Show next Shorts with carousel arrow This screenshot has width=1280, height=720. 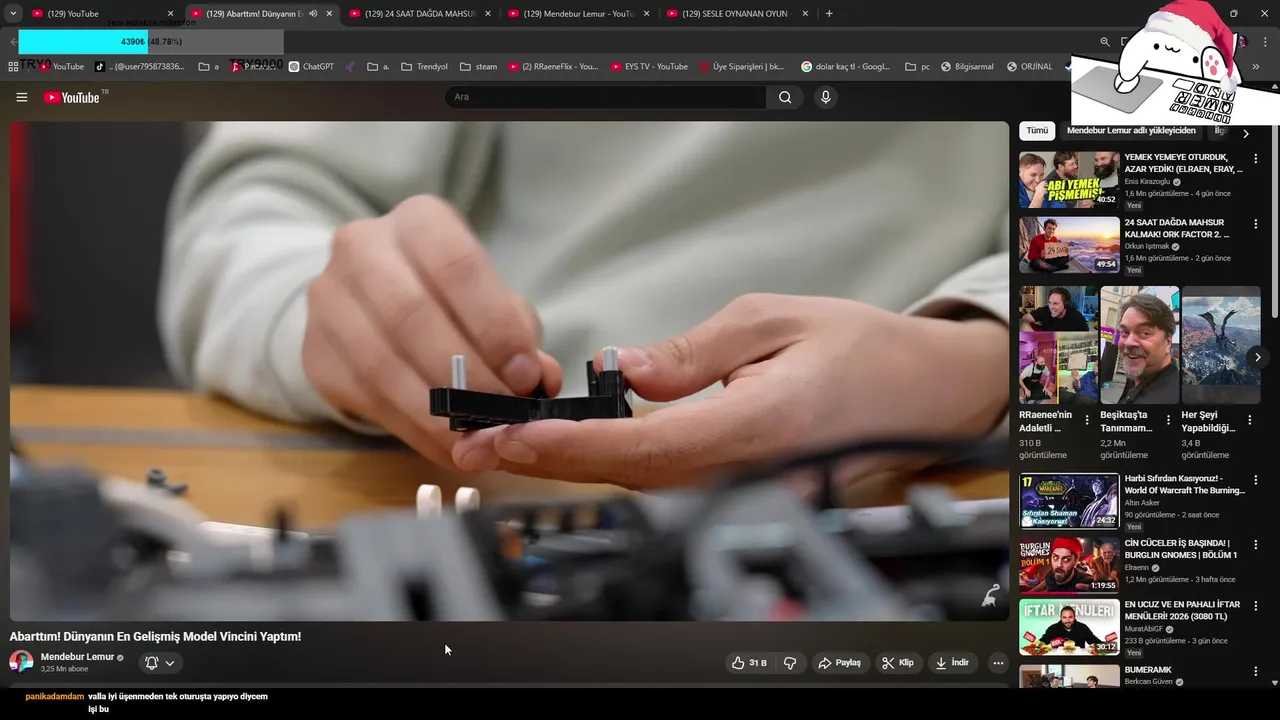(1257, 357)
